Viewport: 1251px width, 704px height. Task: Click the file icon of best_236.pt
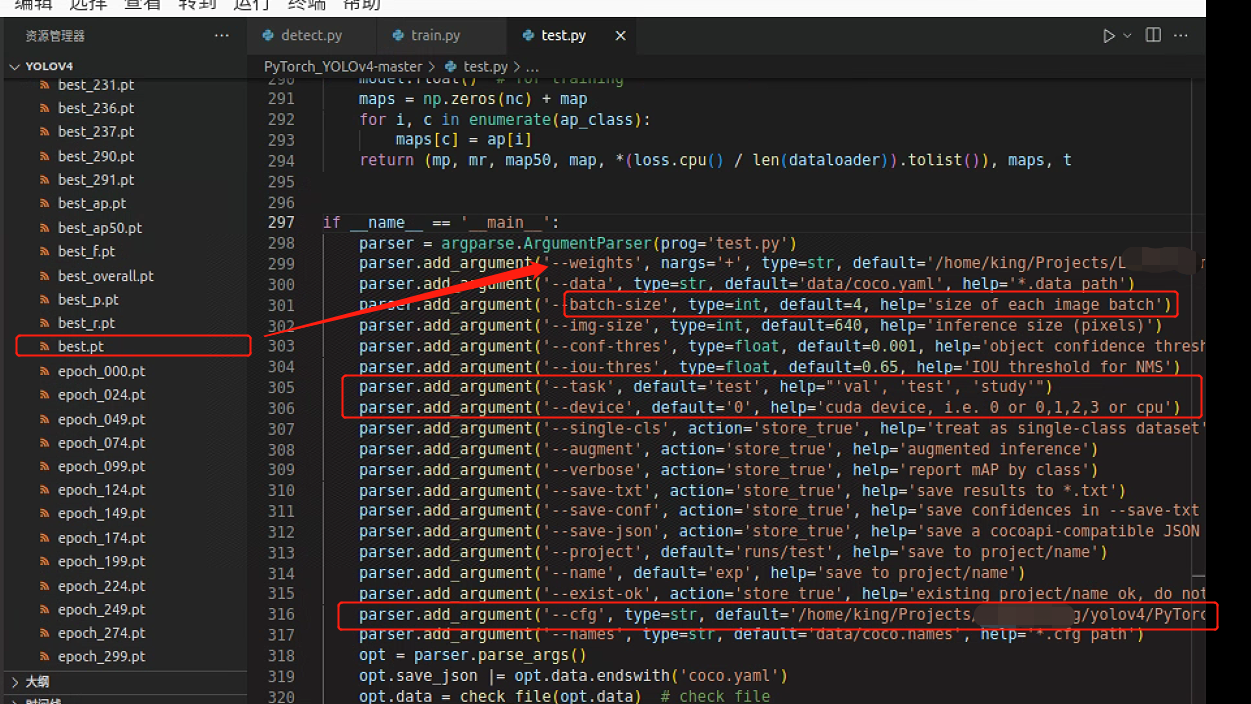[45, 108]
